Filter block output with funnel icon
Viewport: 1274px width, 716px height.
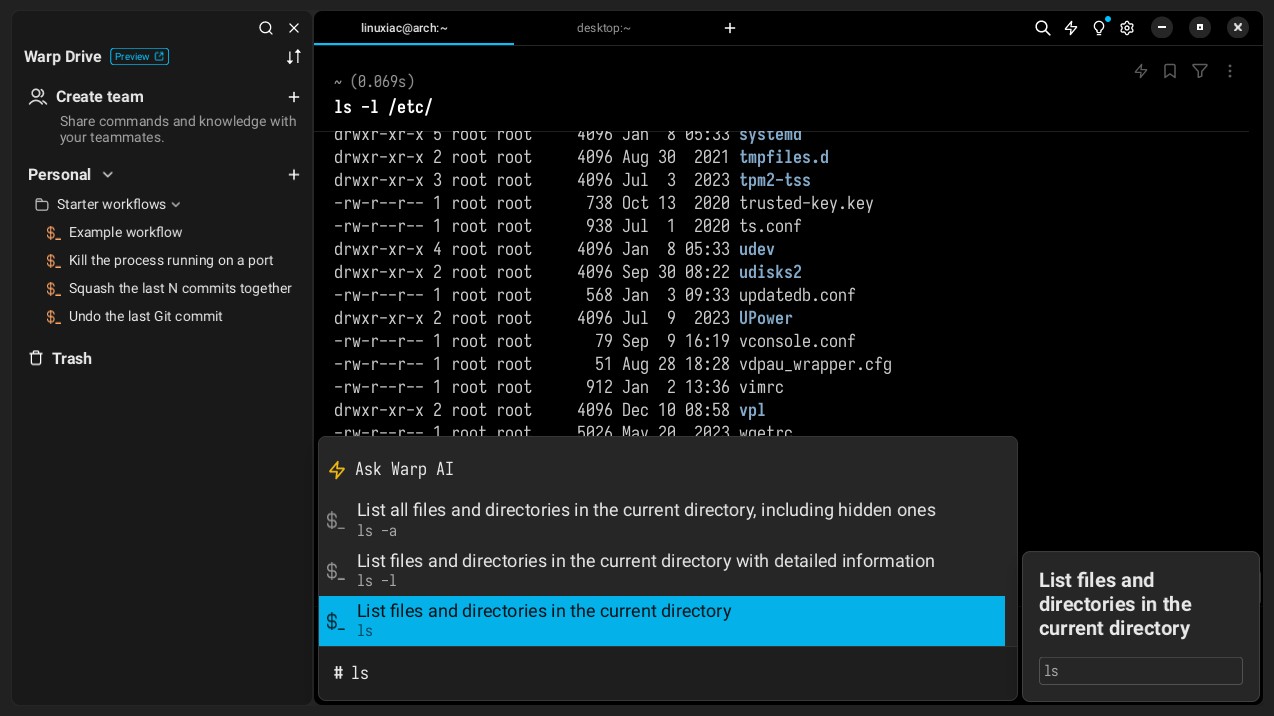click(1200, 71)
